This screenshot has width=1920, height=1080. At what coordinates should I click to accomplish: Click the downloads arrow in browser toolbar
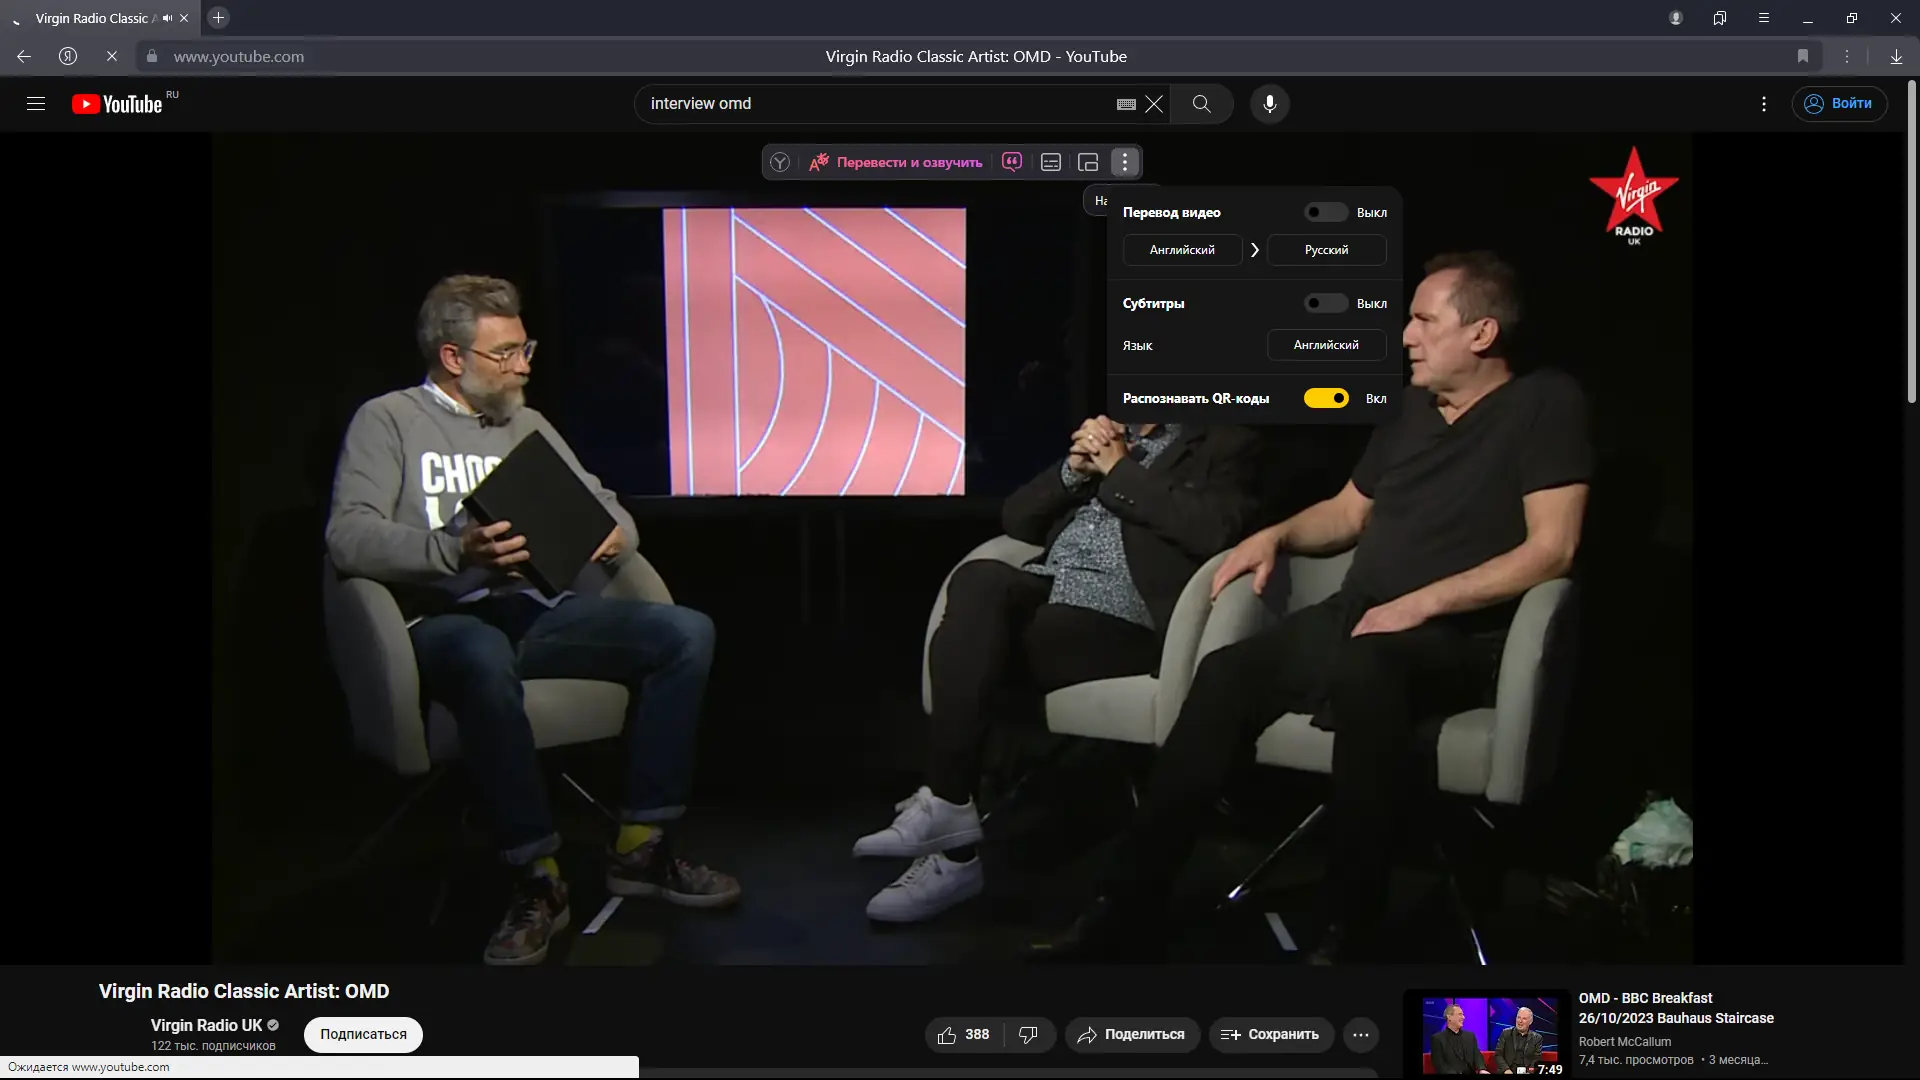[1895, 57]
